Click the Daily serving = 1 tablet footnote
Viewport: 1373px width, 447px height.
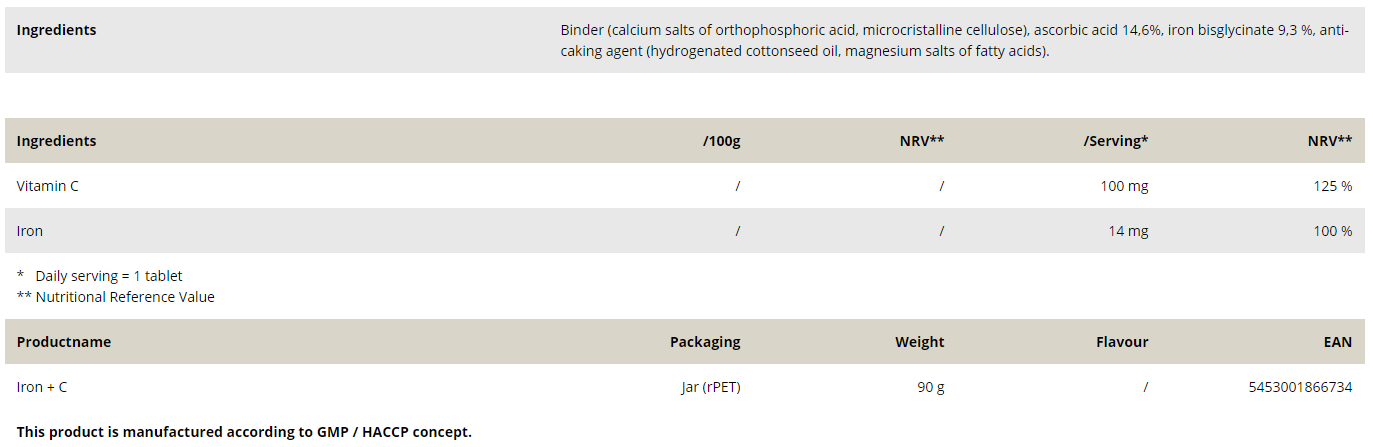pyautogui.click(x=100, y=276)
